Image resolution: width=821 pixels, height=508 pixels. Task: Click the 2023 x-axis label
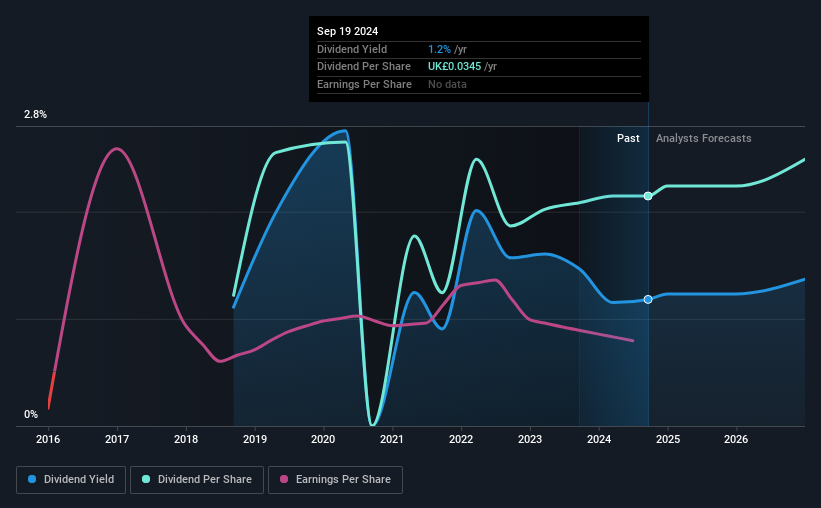(530, 439)
